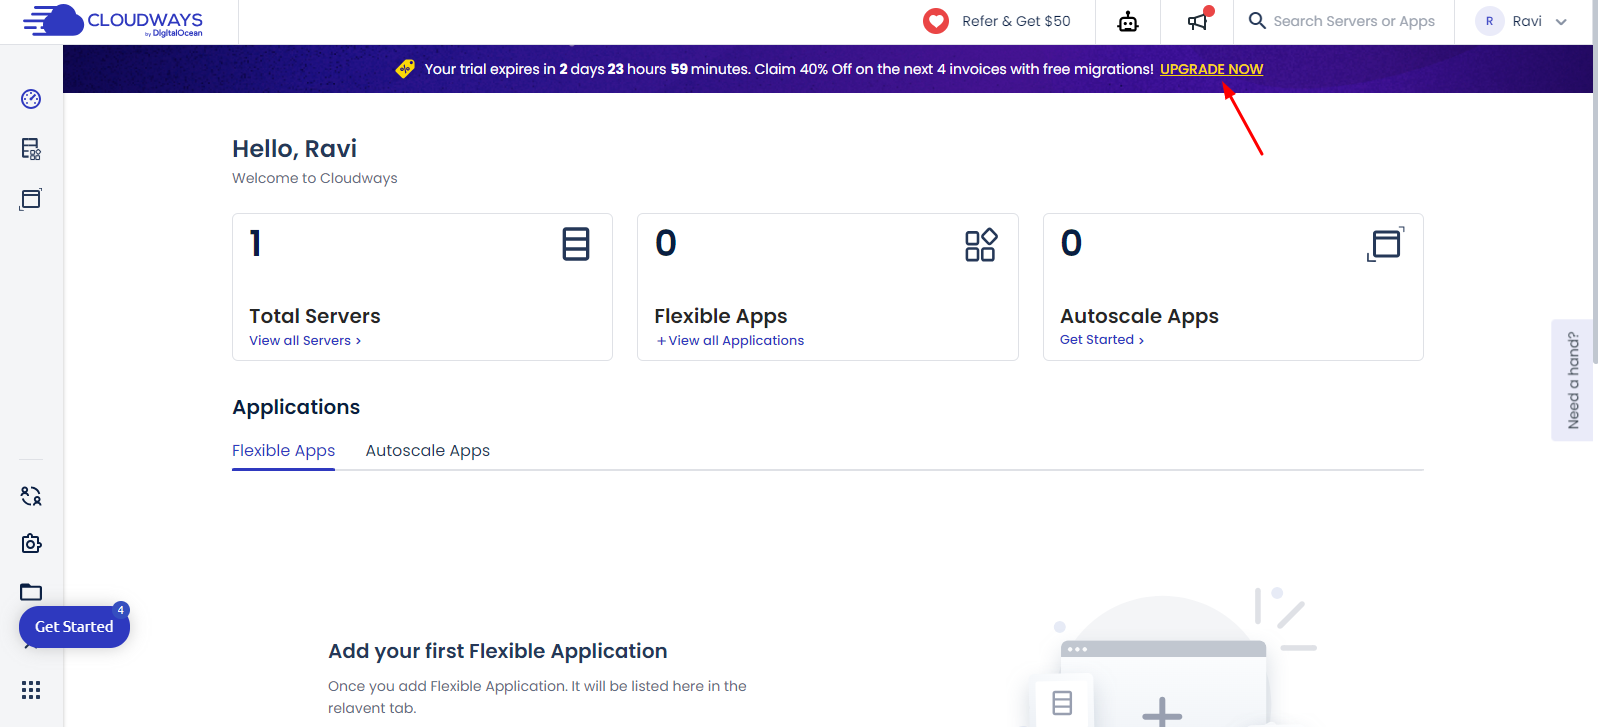
Task: Click the Hello, Ravi heading
Action: click(295, 149)
